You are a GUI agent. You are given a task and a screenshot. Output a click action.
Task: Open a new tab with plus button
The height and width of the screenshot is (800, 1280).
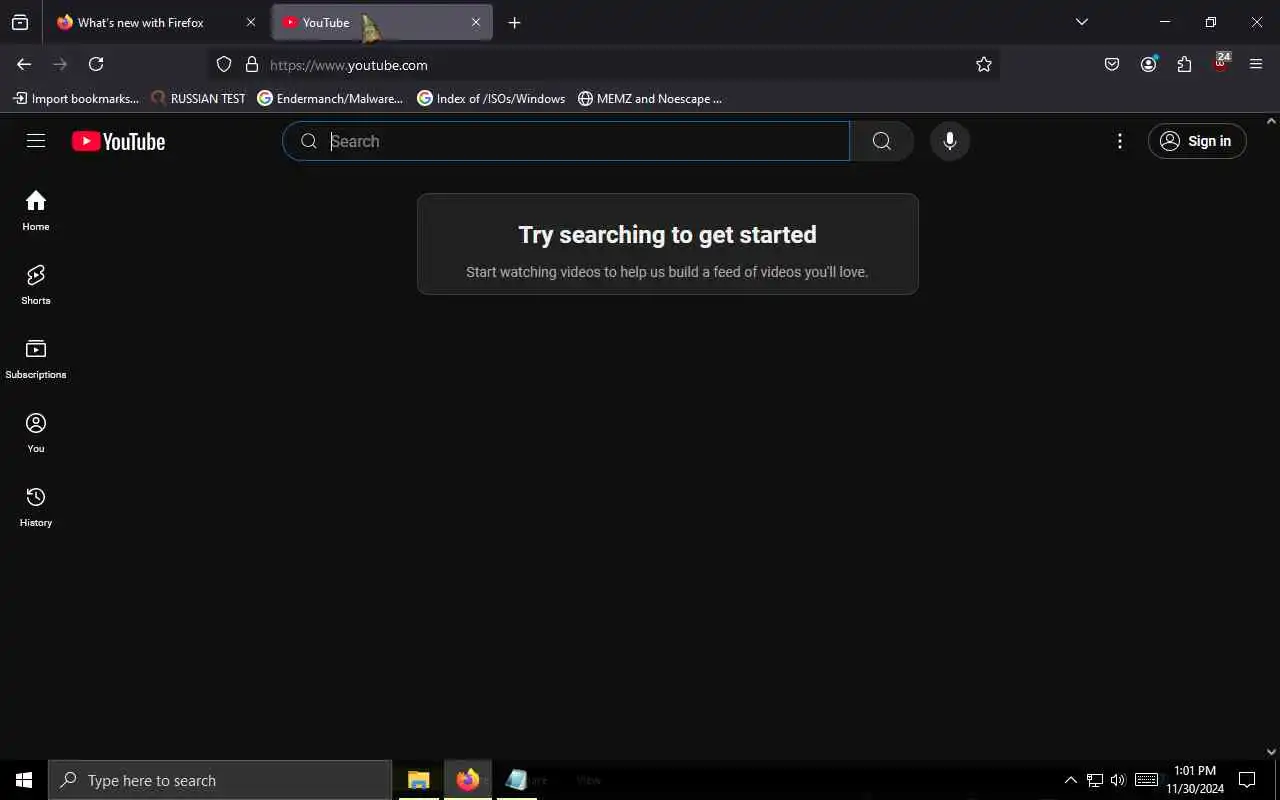point(514,22)
